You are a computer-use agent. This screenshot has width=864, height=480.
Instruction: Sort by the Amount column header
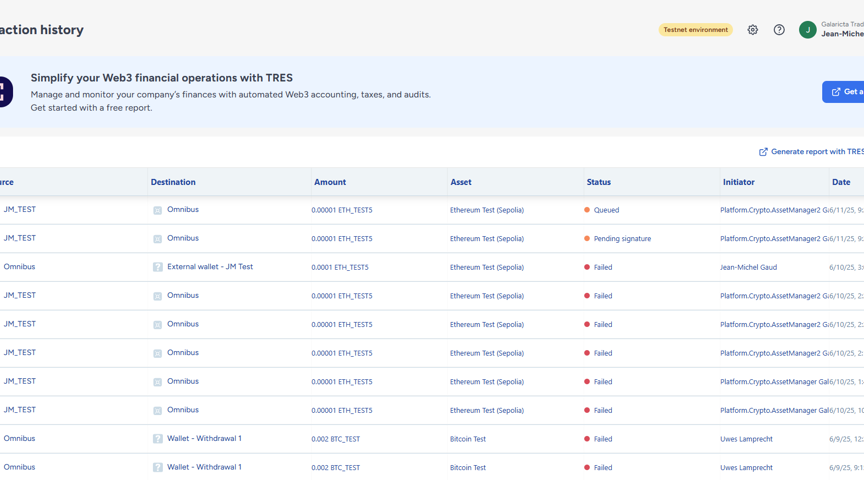[x=330, y=182]
